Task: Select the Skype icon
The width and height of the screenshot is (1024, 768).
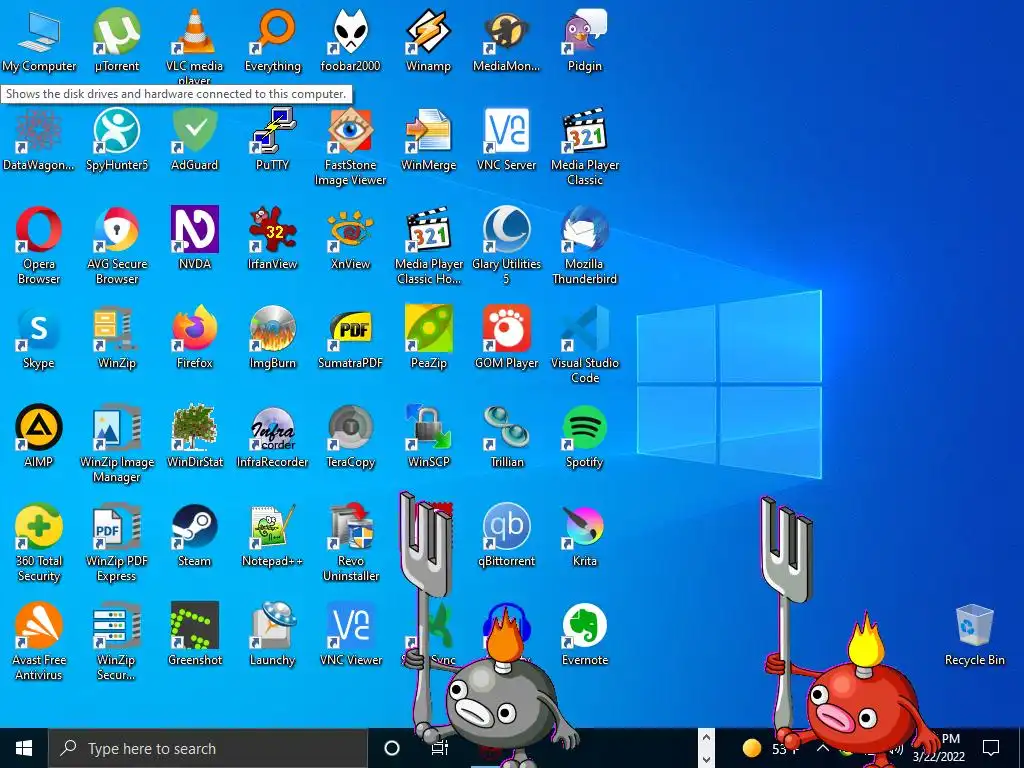Action: pyautogui.click(x=39, y=328)
